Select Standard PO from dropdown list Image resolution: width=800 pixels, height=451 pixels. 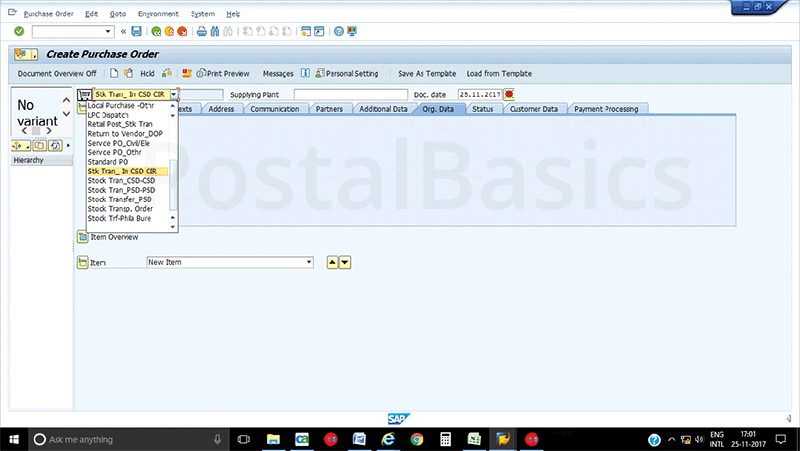tap(108, 162)
